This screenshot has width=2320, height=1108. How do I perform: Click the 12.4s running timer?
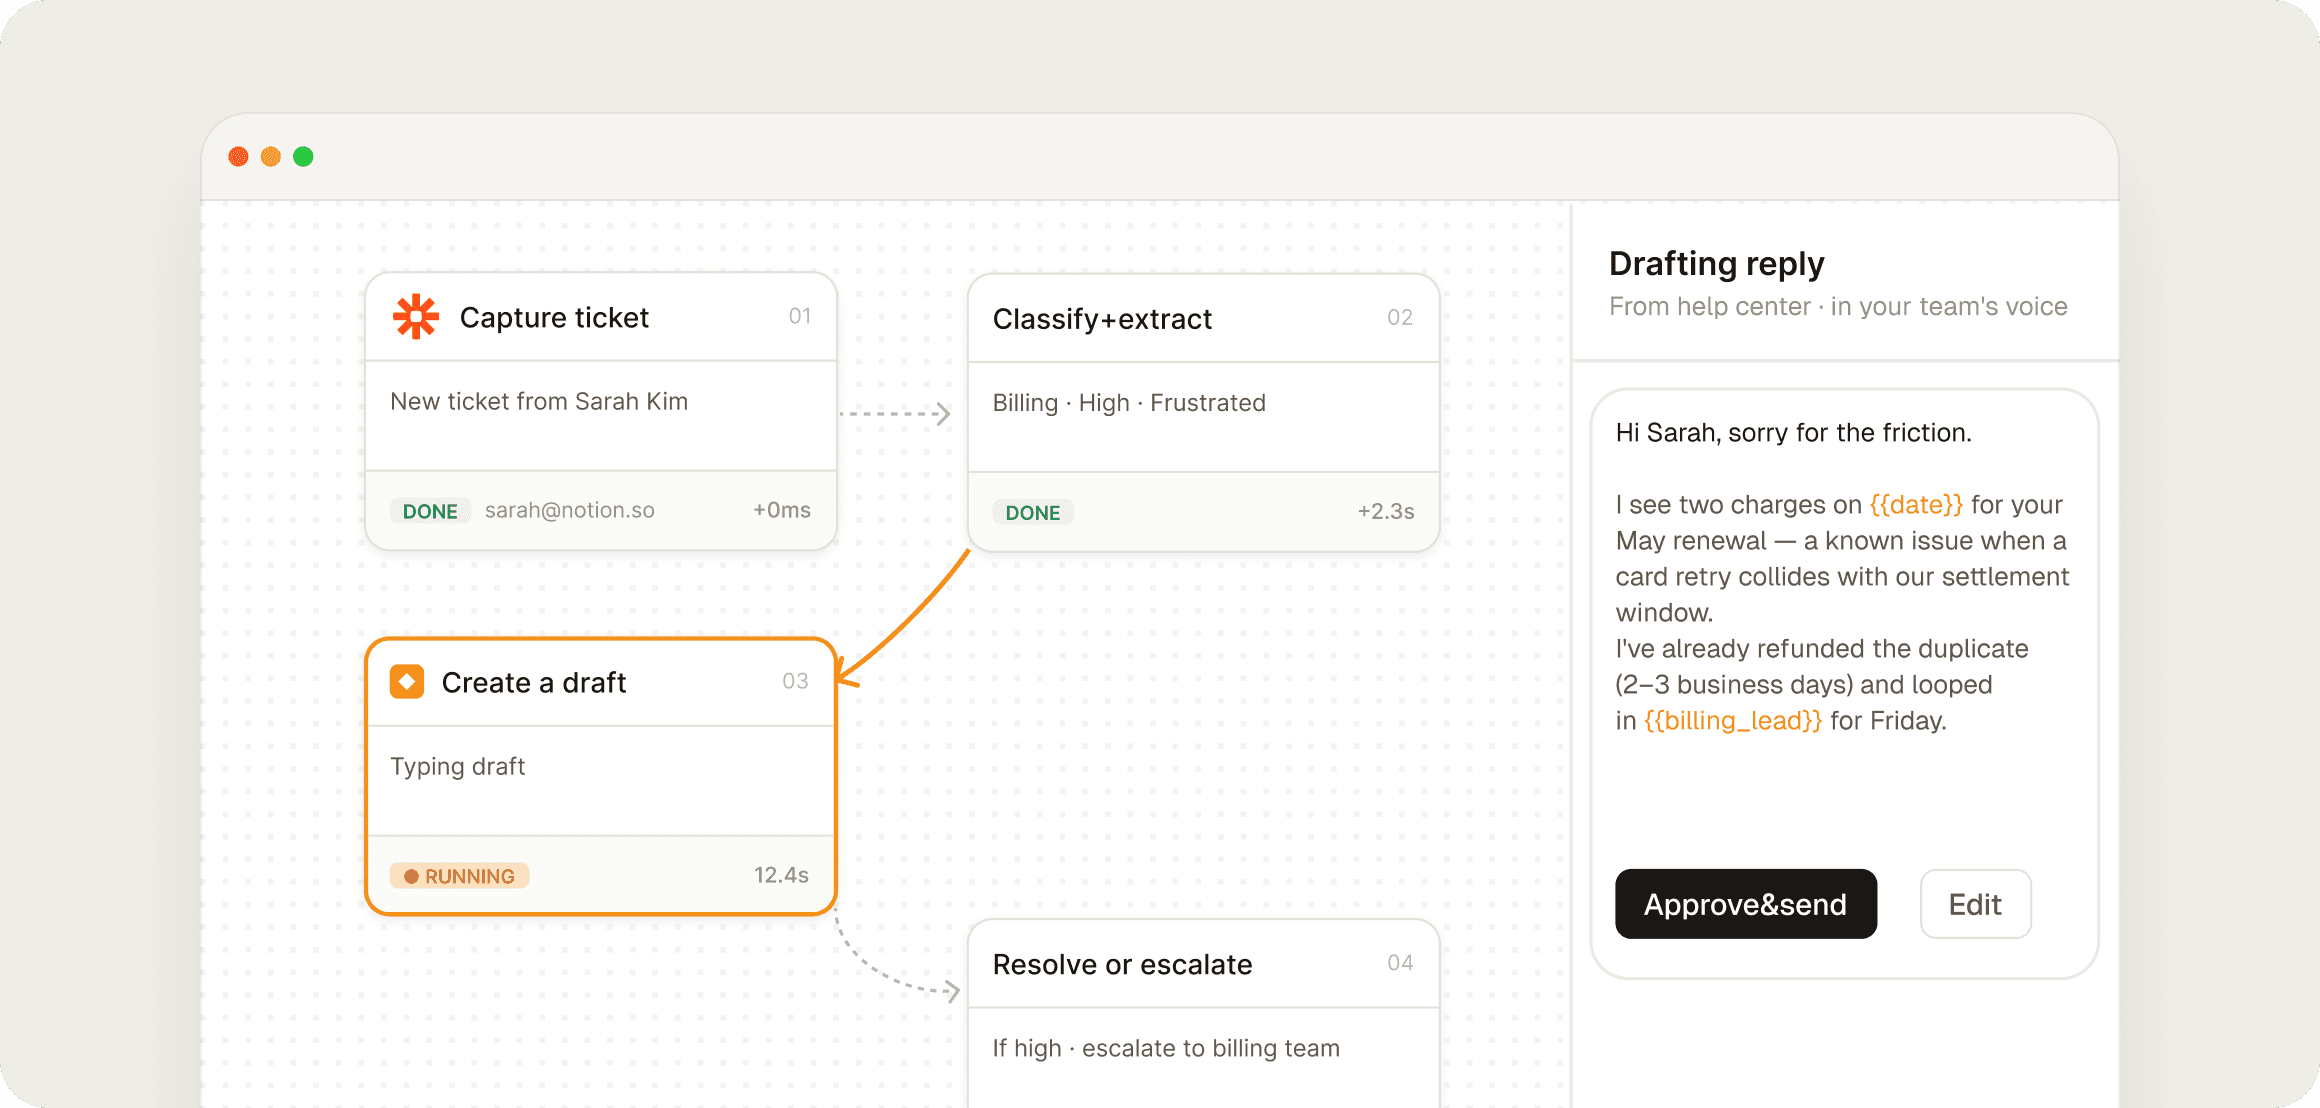[781, 875]
